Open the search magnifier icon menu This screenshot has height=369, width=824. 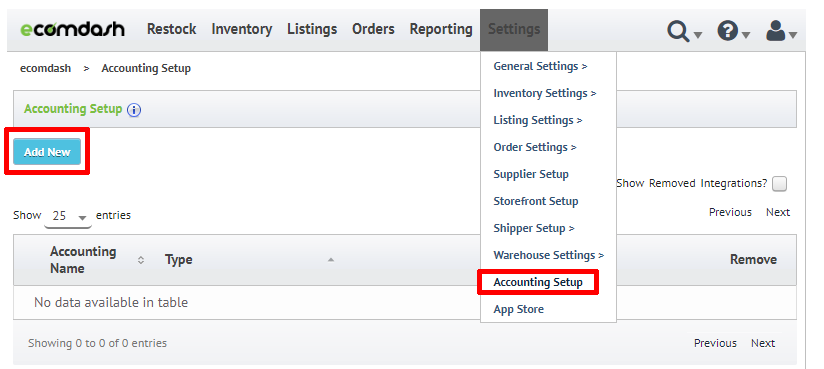684,31
